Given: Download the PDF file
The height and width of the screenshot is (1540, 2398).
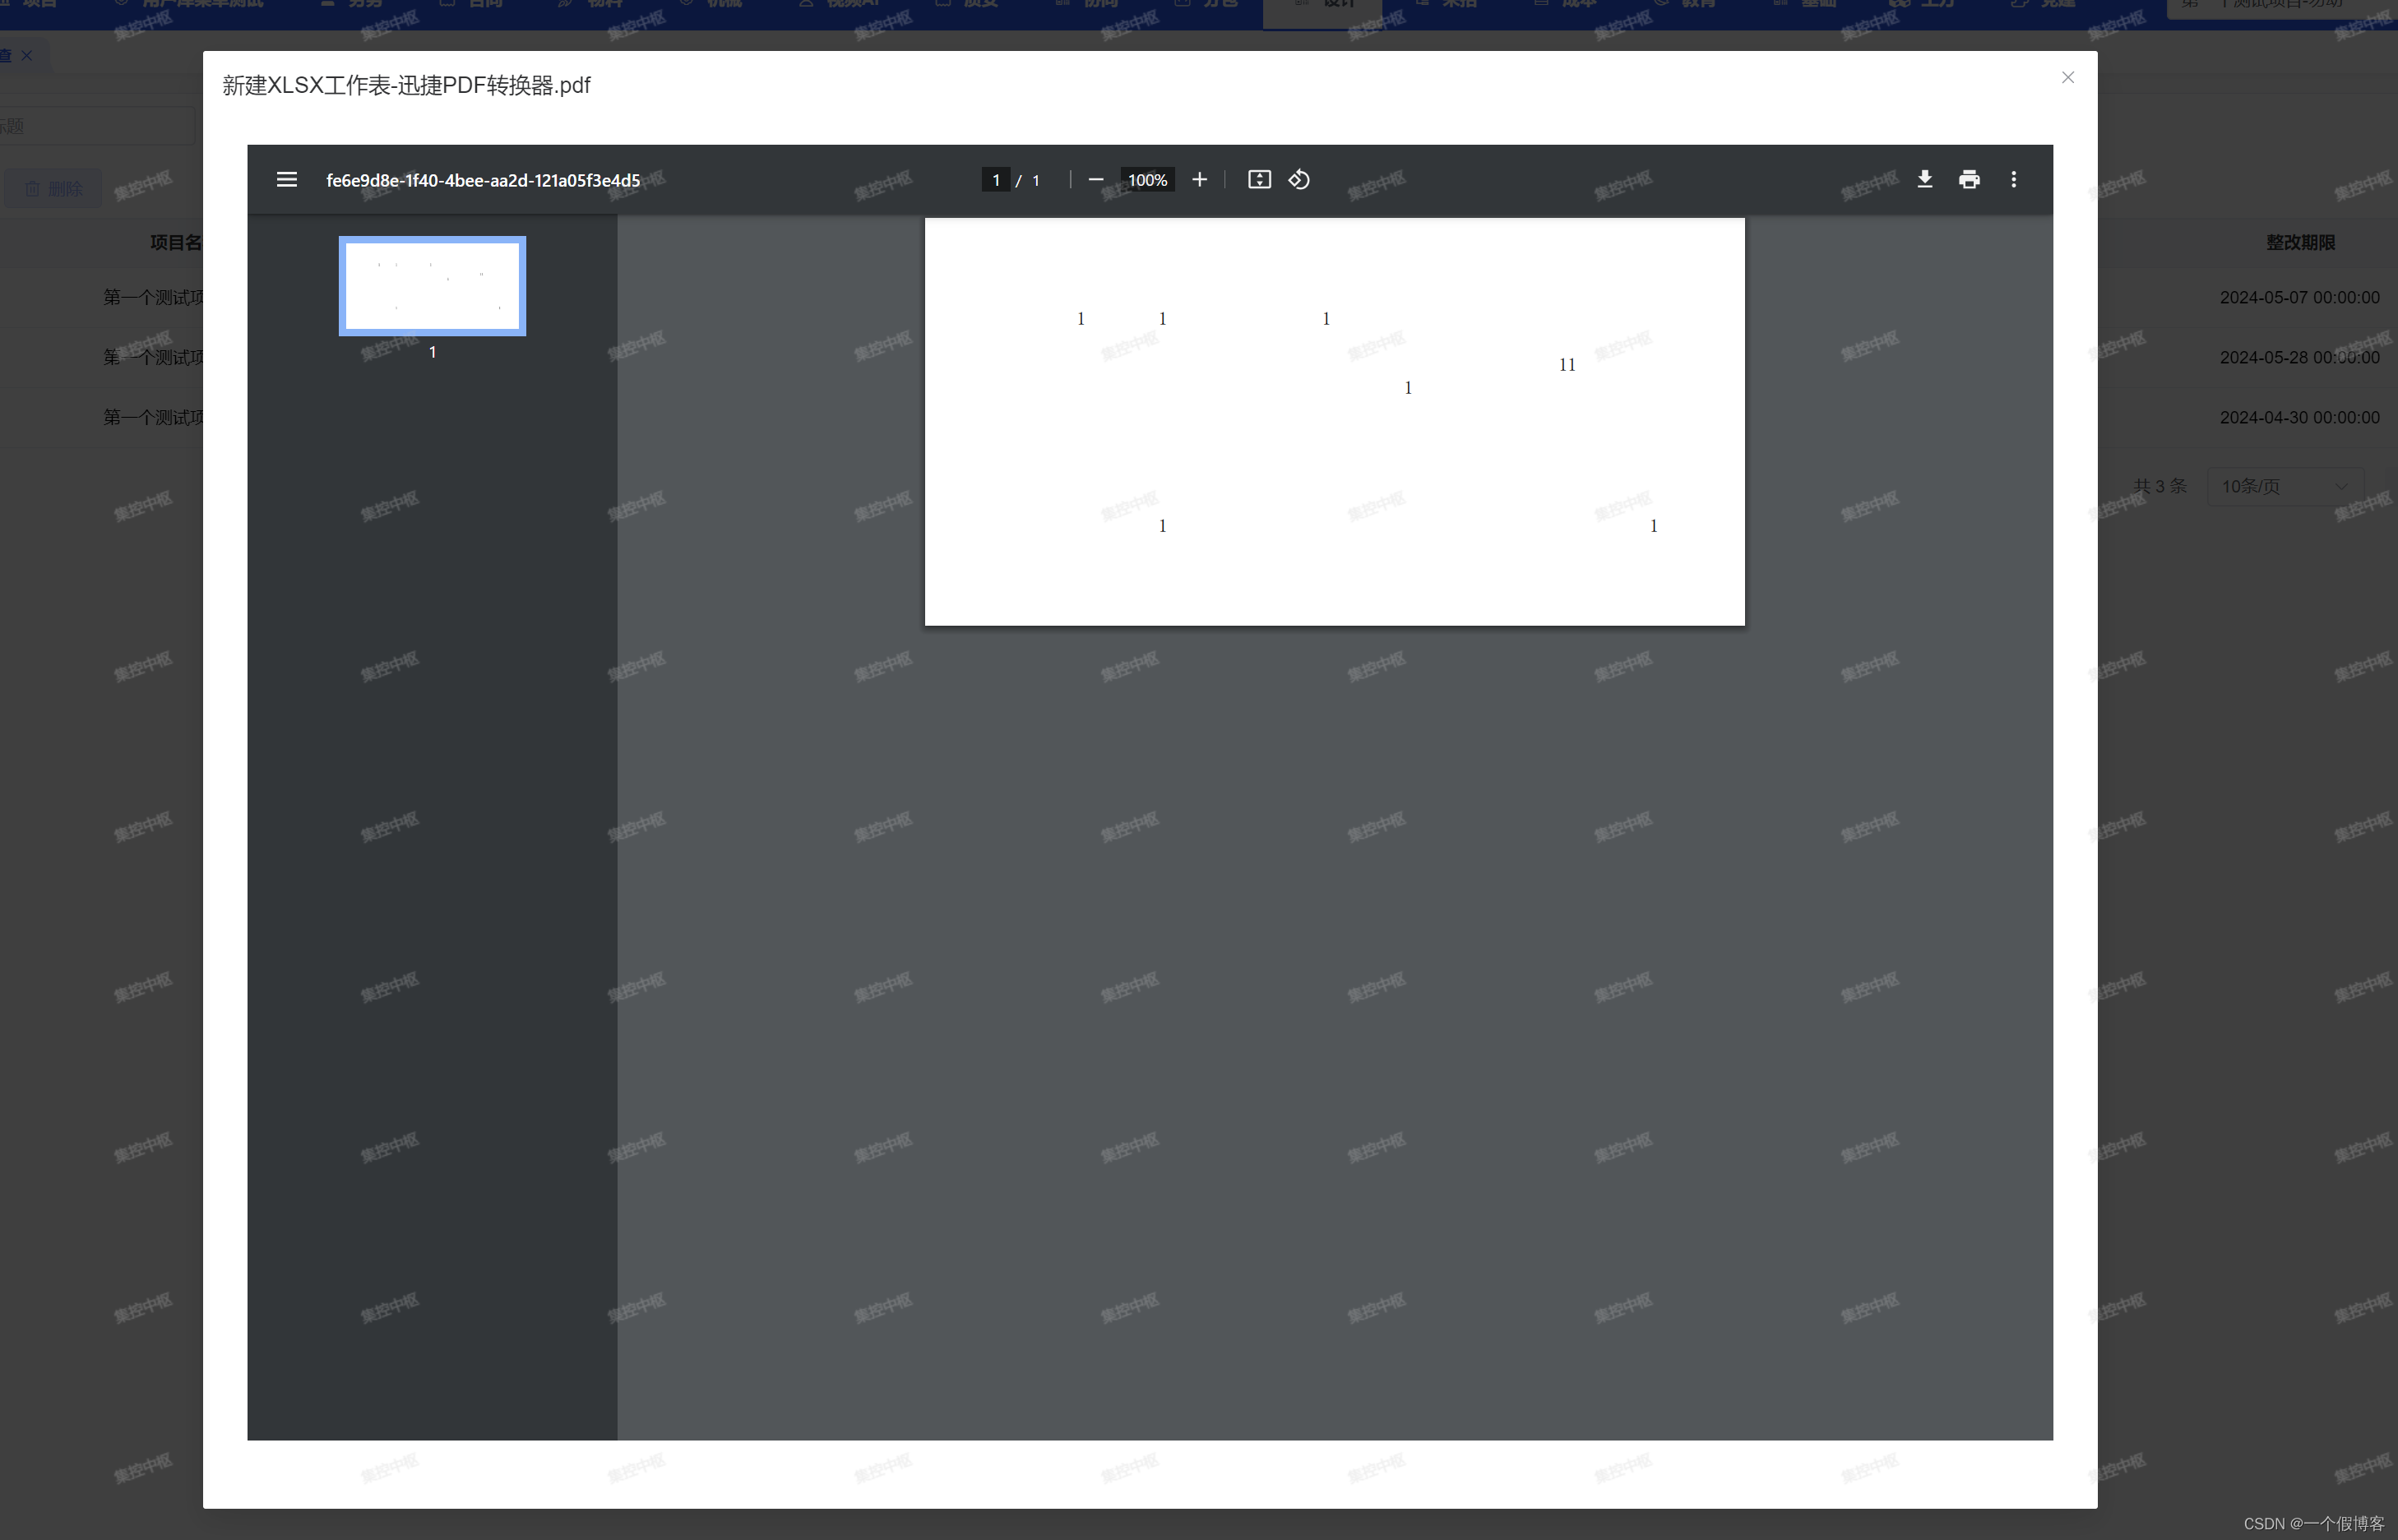Looking at the screenshot, I should click(x=1924, y=180).
